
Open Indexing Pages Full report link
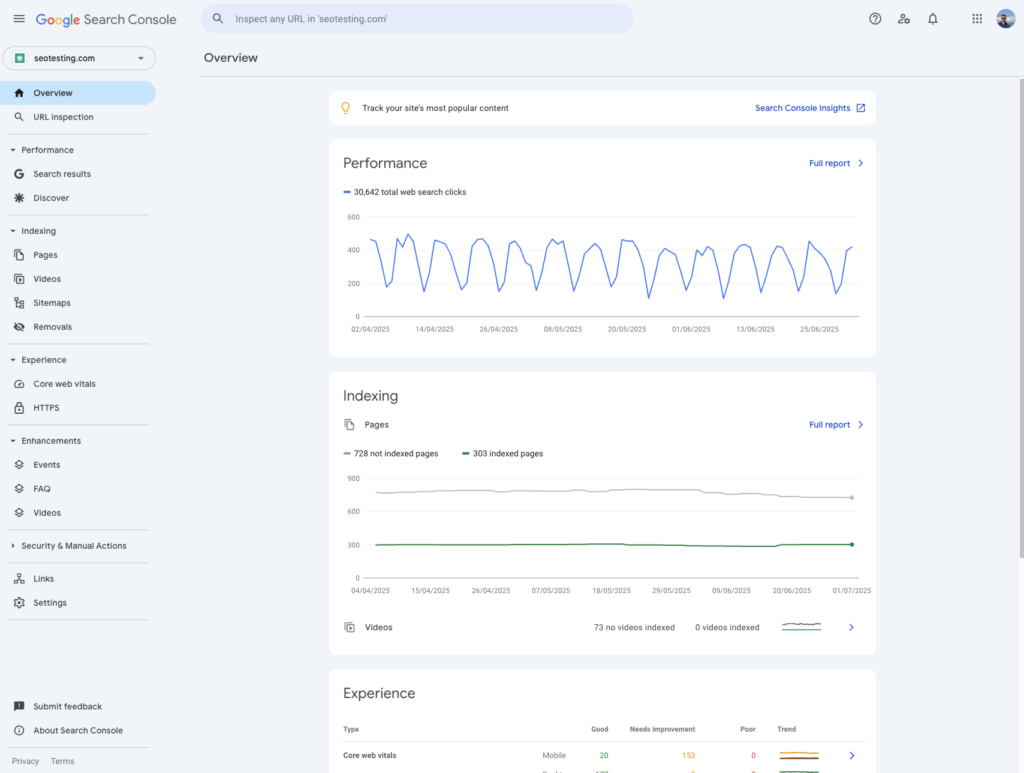[829, 424]
